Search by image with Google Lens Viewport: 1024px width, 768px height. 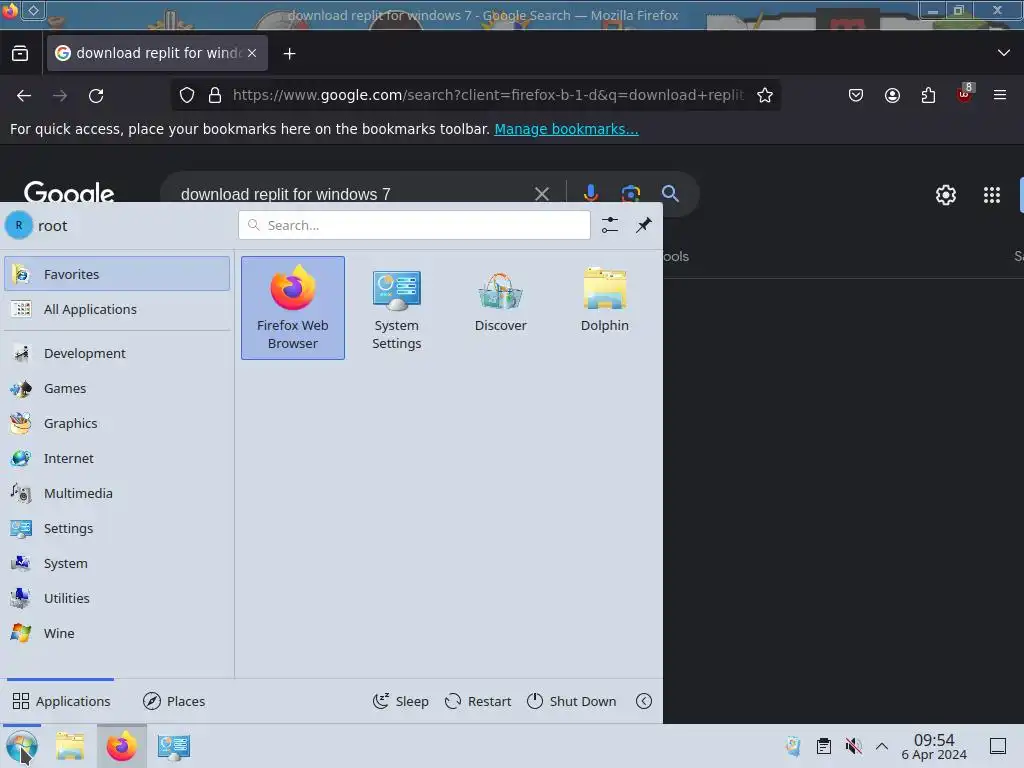tap(630, 193)
